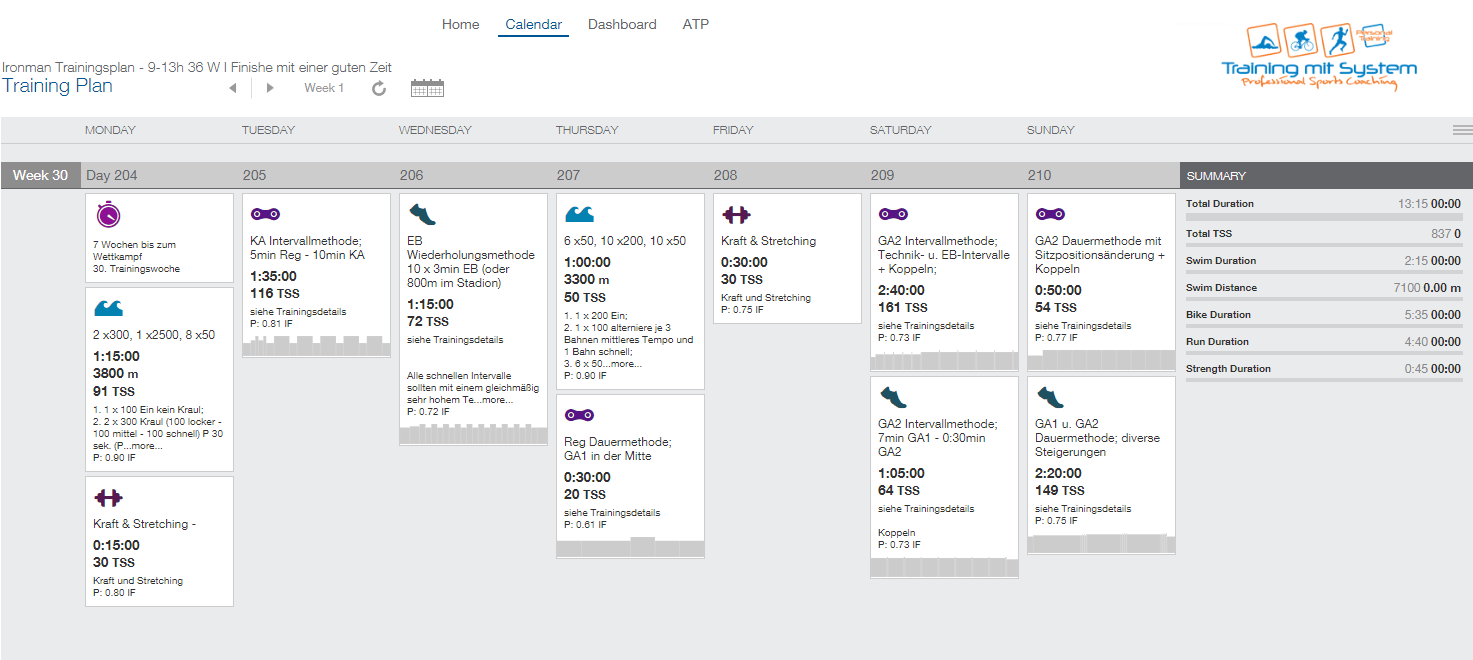Go to the Home tab

(x=460, y=25)
